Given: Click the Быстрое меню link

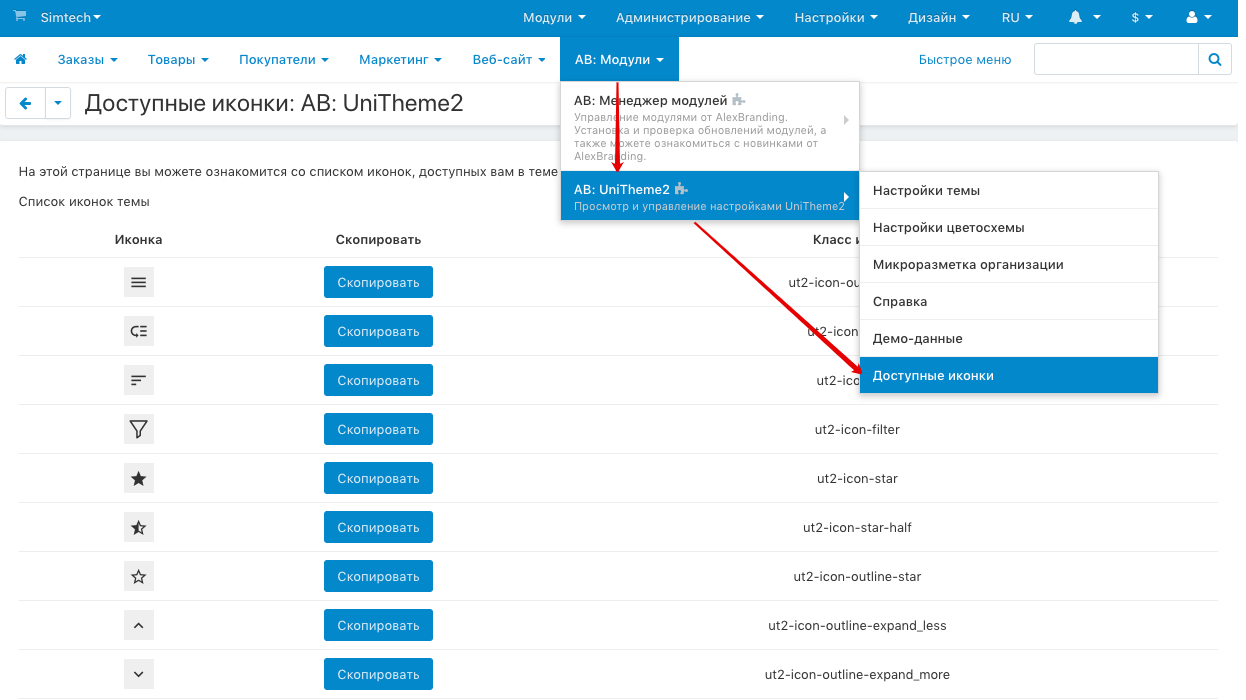Looking at the screenshot, I should (964, 60).
